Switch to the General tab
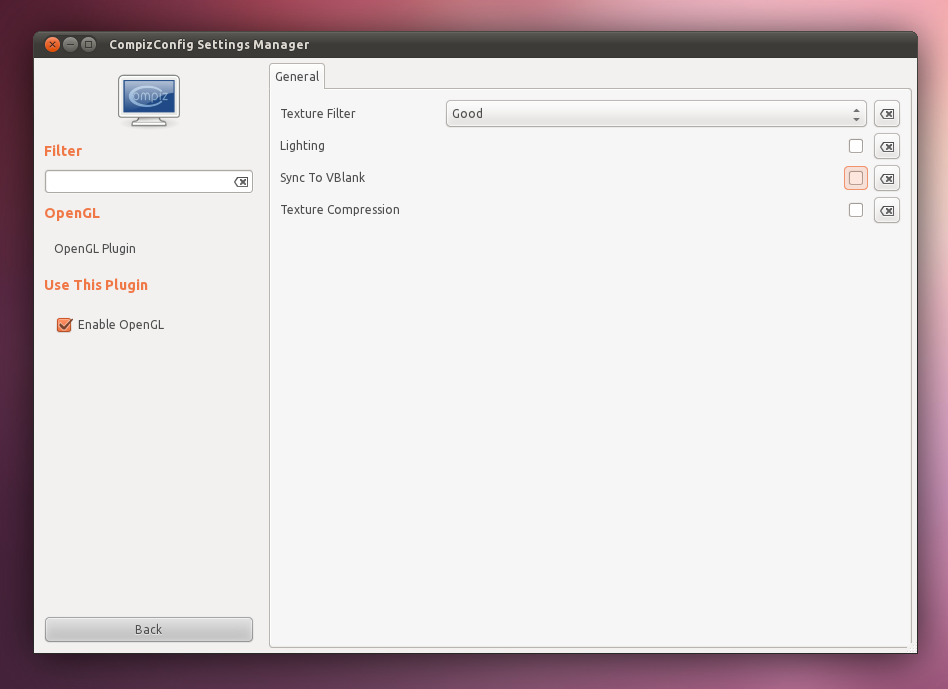 pyautogui.click(x=297, y=77)
